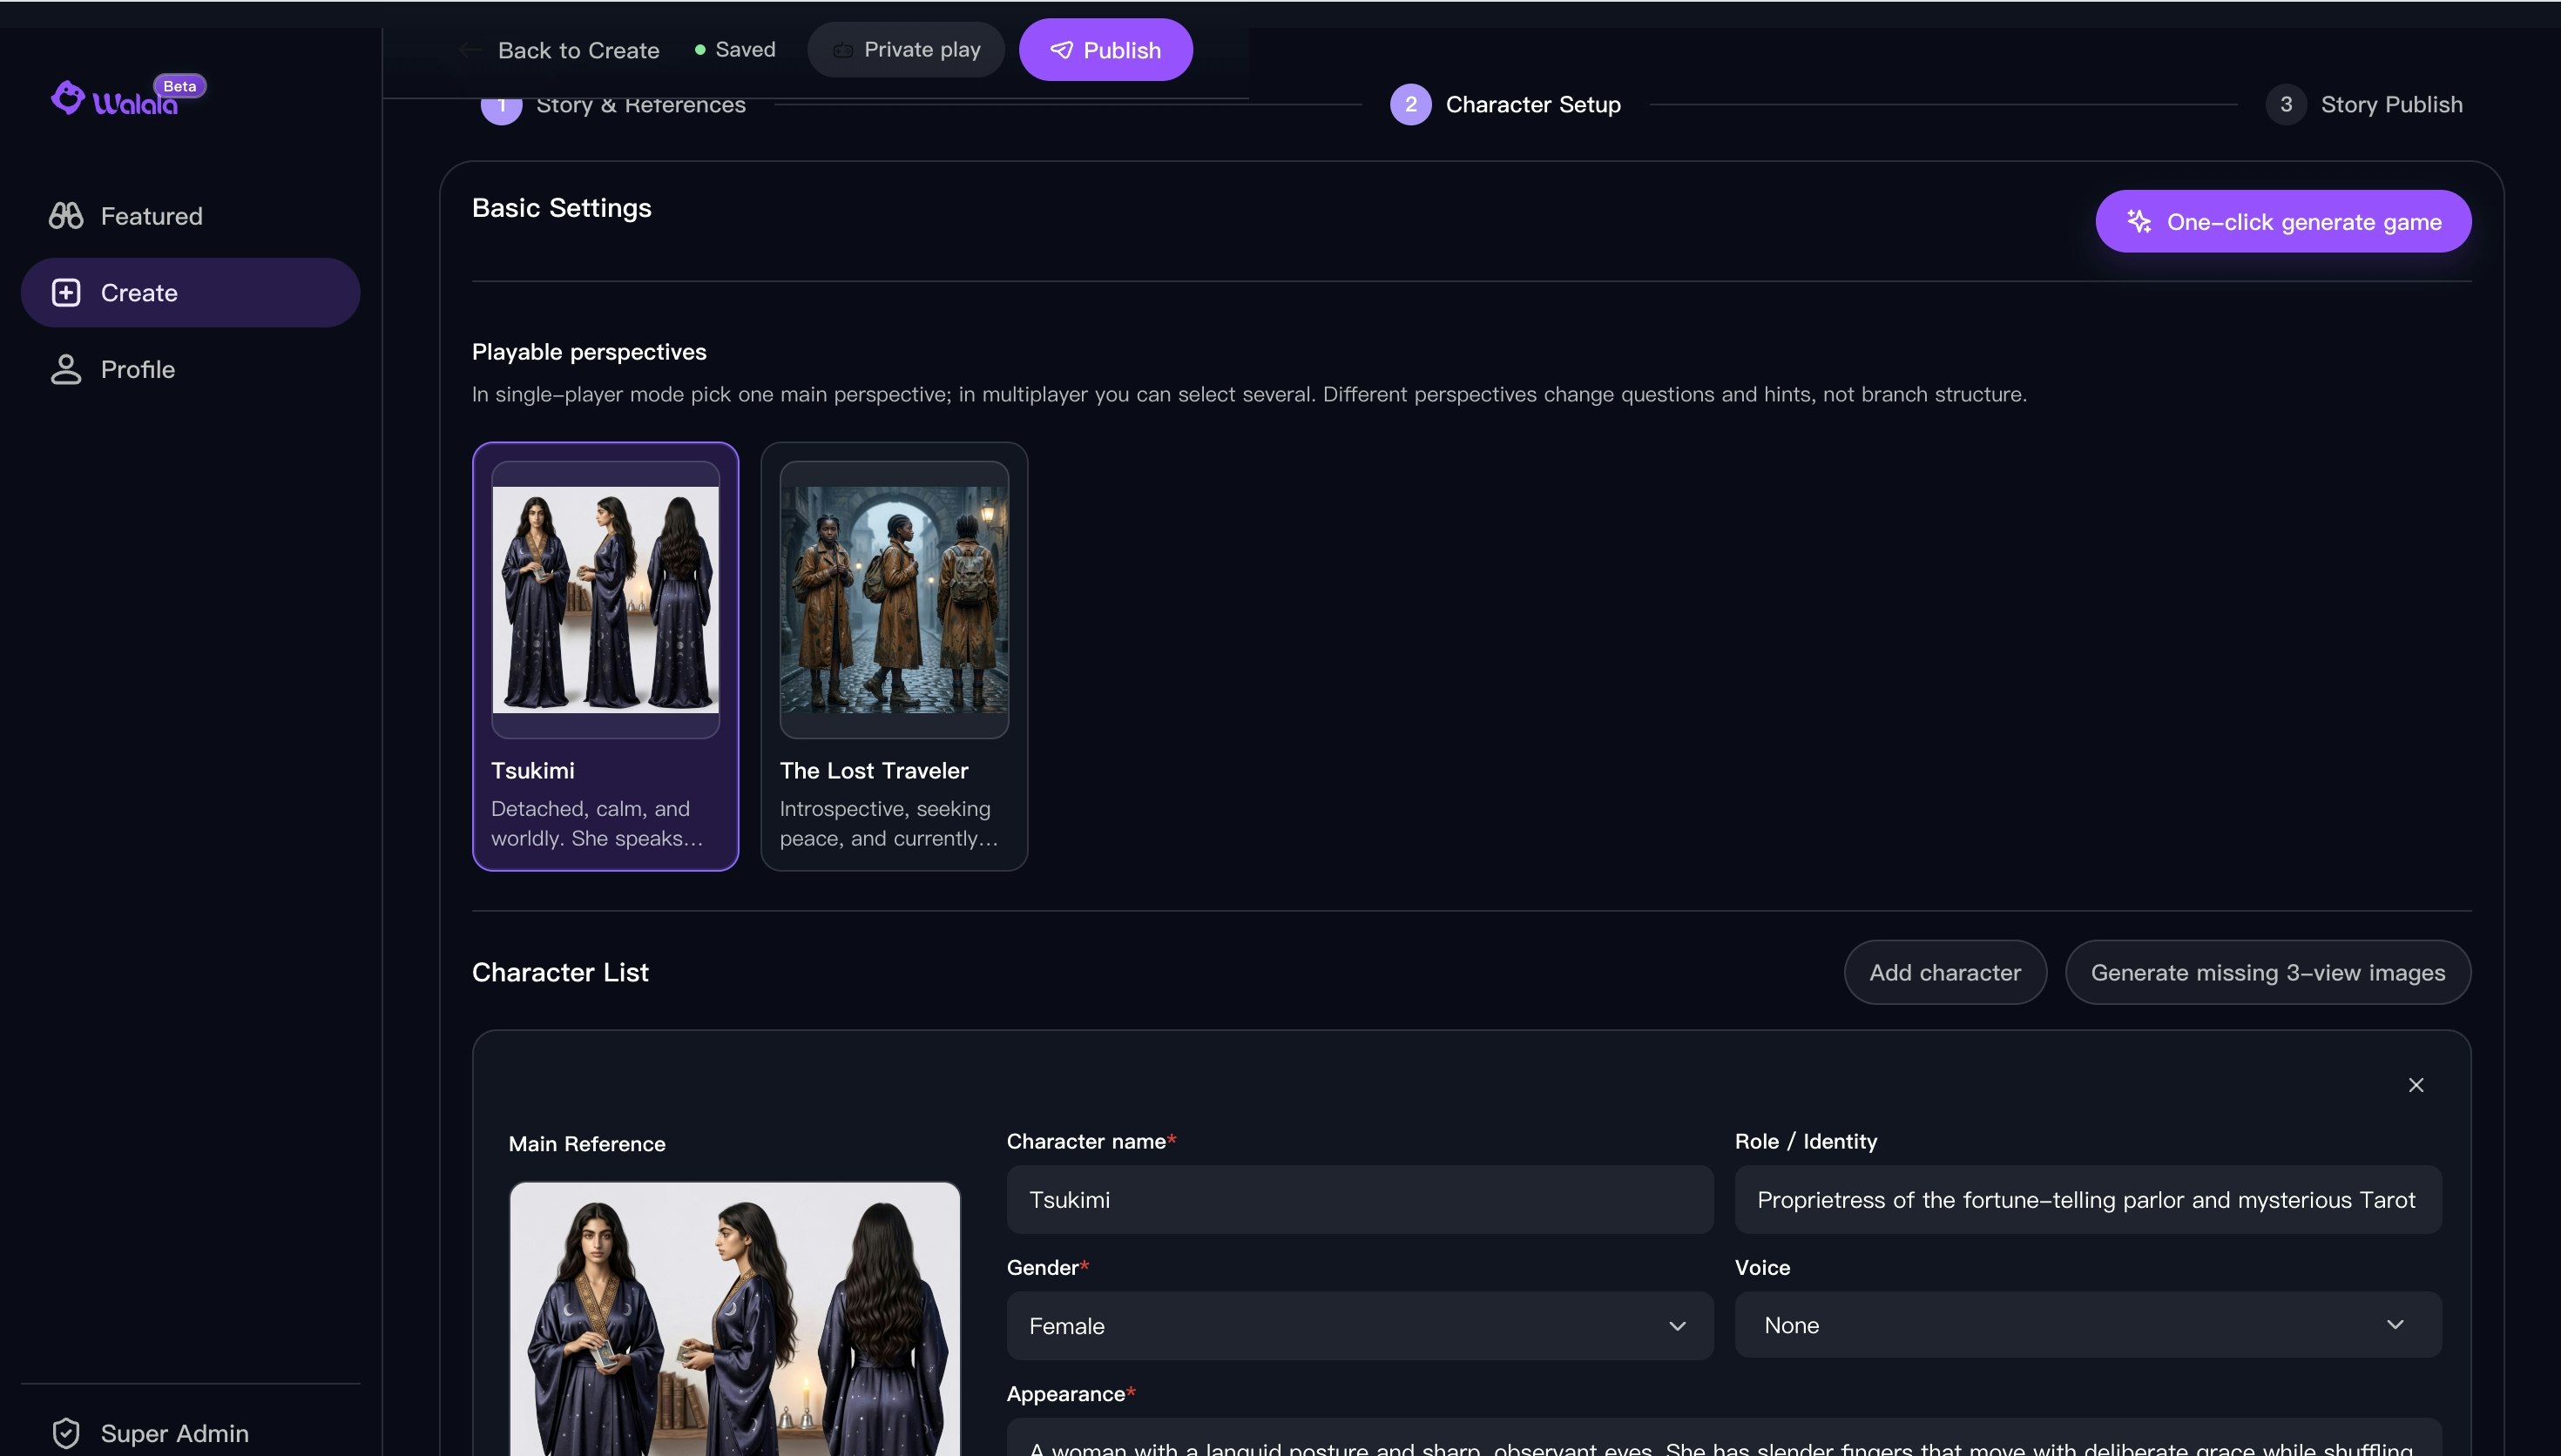2561x1456 pixels.
Task: Open Super Admin in the sidebar
Action: pyautogui.click(x=190, y=1433)
